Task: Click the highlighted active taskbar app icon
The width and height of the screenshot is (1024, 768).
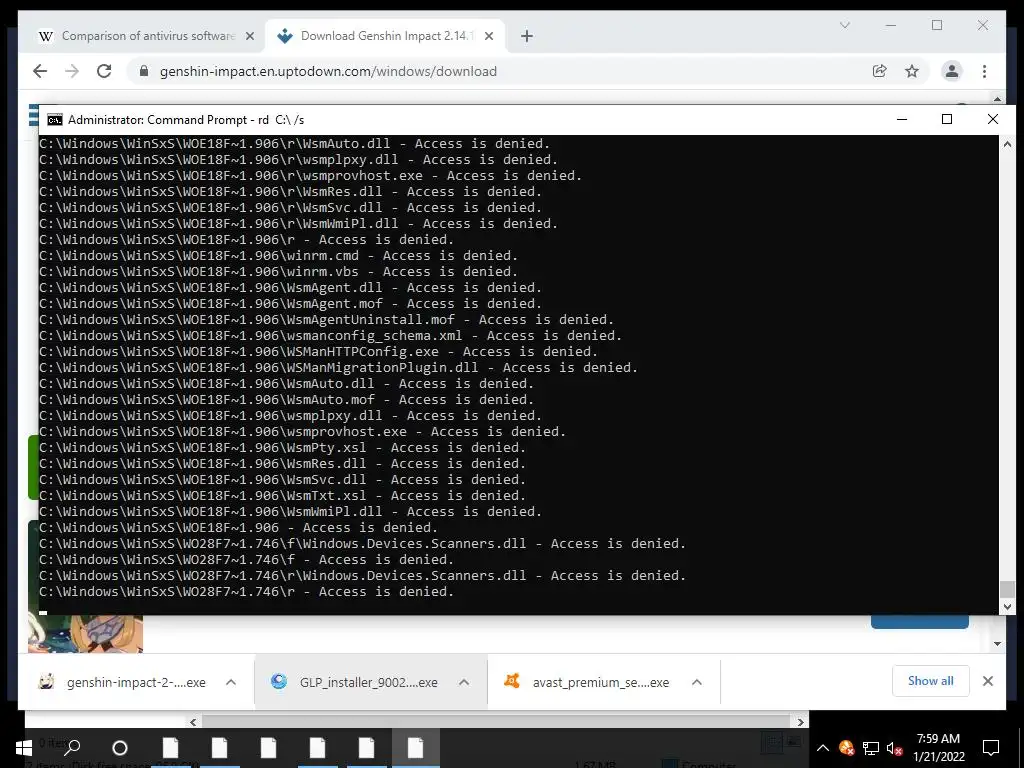Action: 415,748
